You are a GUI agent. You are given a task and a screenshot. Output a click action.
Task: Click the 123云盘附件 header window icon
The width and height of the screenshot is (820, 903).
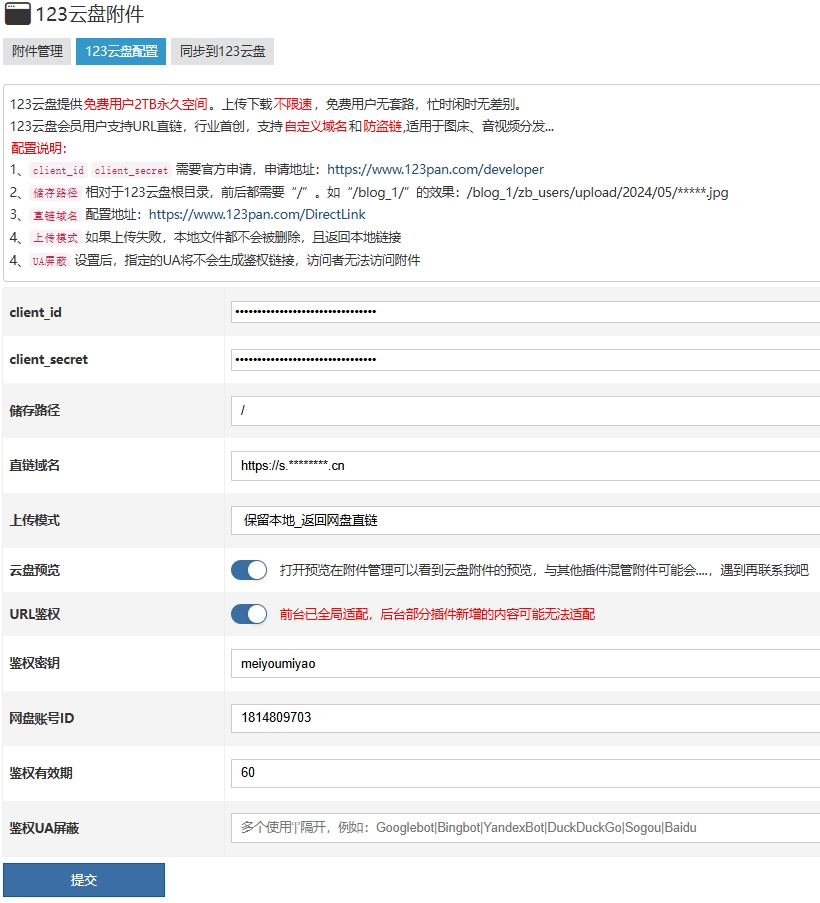click(17, 14)
